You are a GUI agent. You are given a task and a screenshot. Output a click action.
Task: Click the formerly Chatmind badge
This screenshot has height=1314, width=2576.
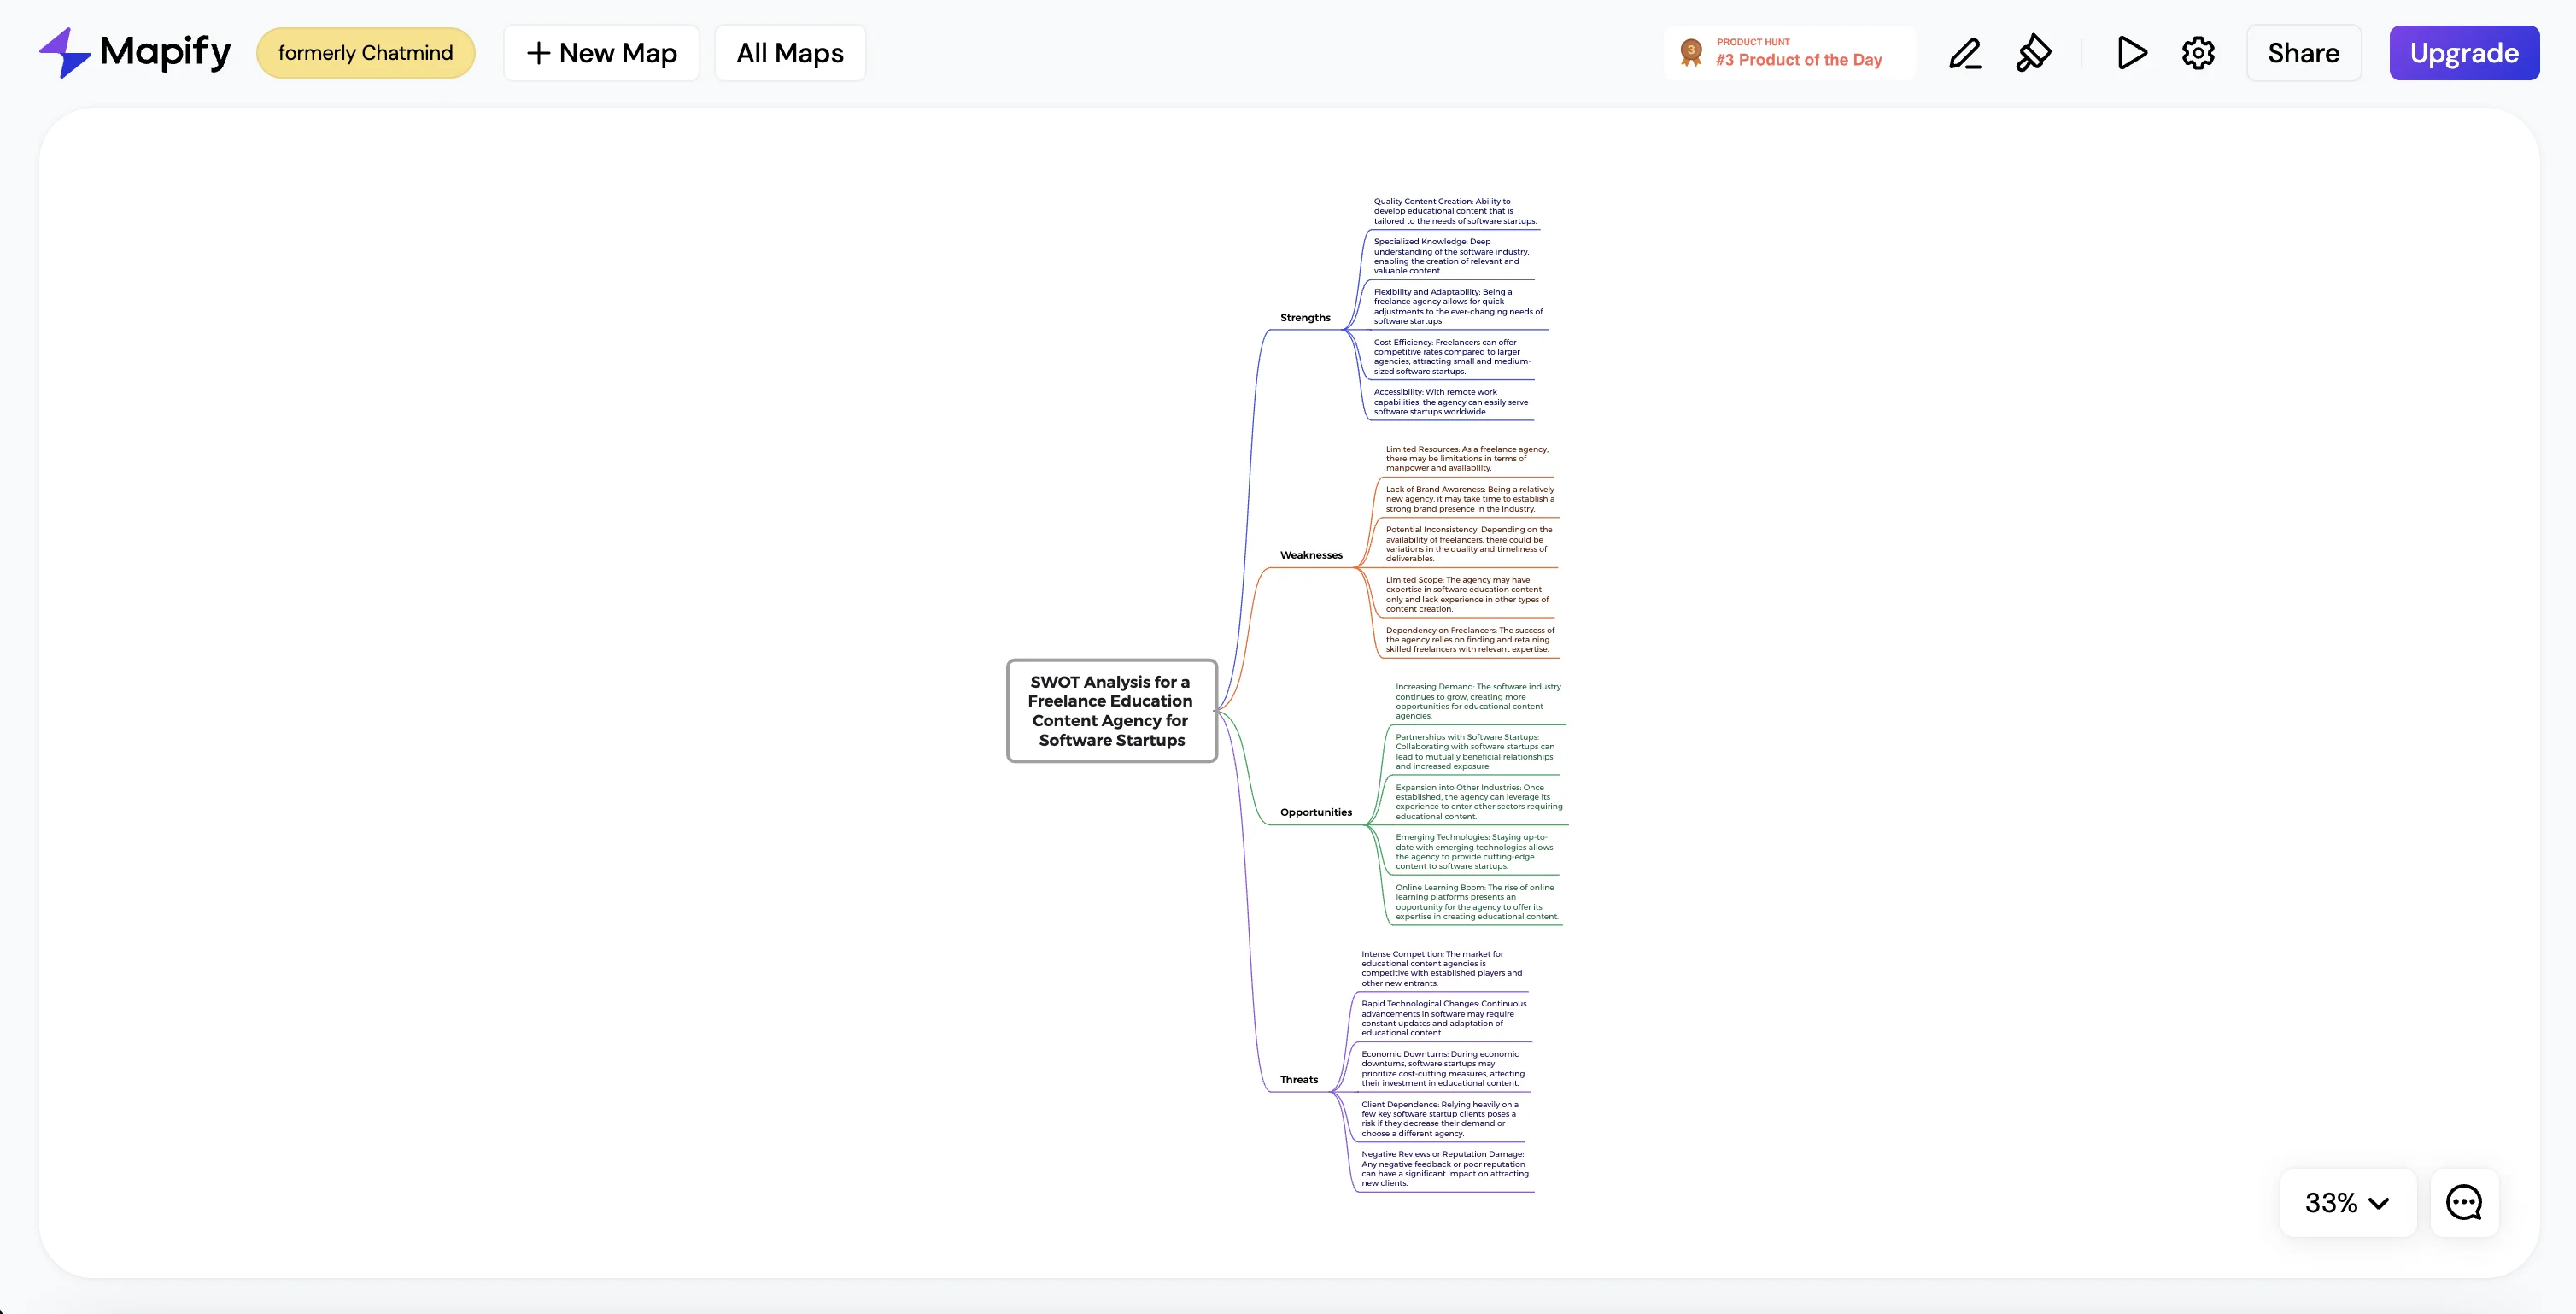pos(365,53)
